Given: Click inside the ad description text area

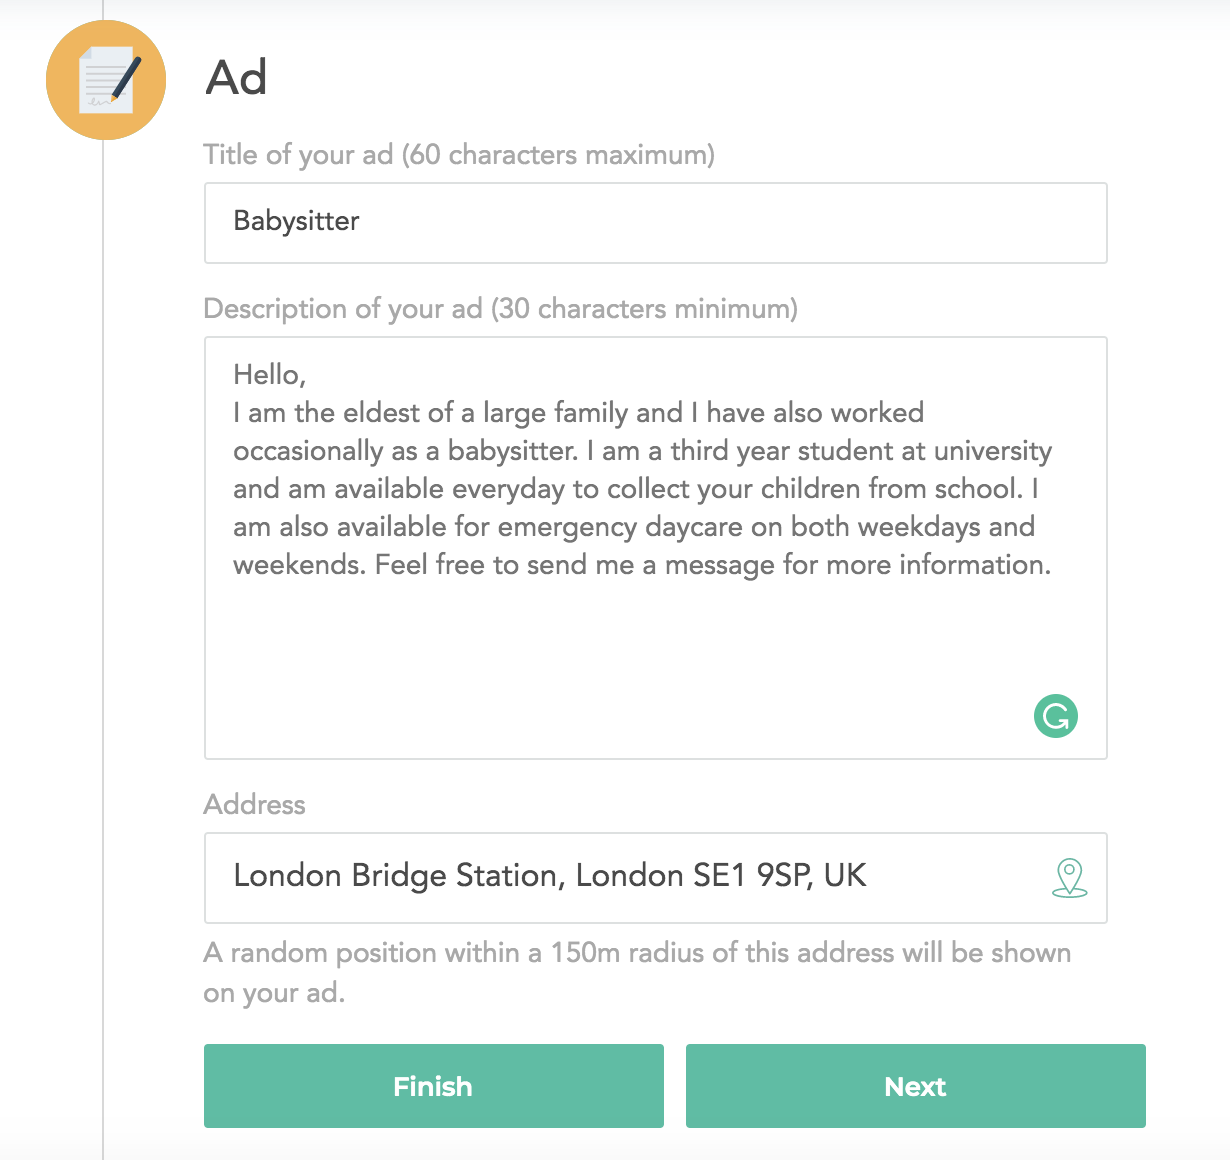Looking at the screenshot, I should (x=656, y=548).
